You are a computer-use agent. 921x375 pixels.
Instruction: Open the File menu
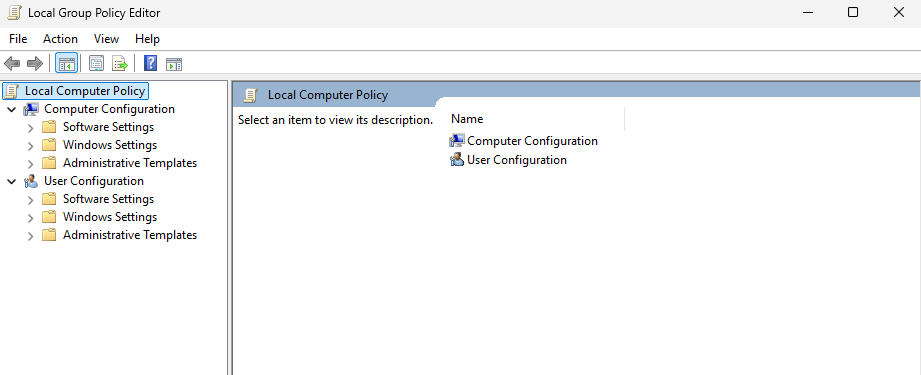point(18,39)
